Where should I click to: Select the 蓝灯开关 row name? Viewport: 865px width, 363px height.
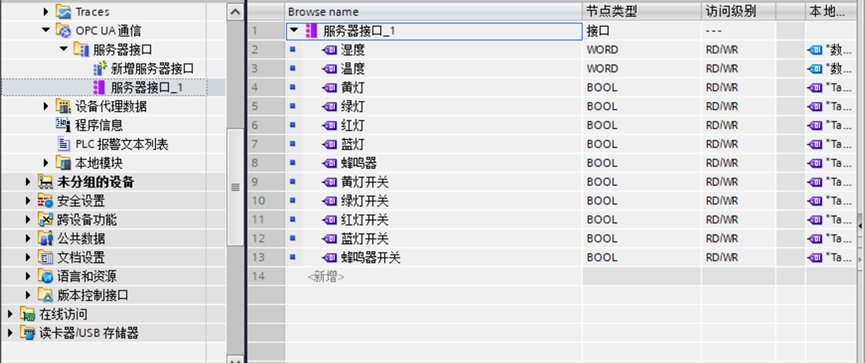pos(365,238)
